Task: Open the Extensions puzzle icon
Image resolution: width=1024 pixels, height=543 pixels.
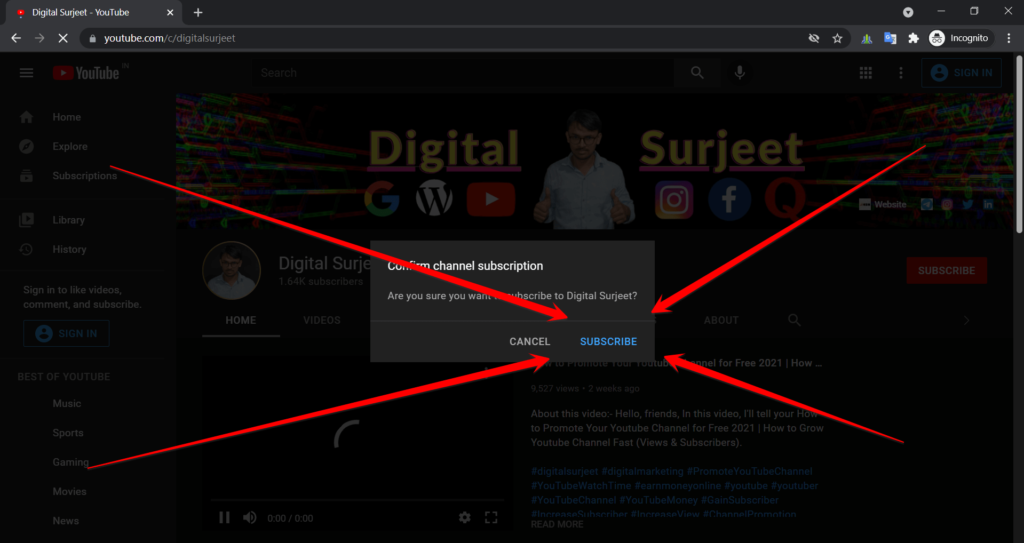Action: pyautogui.click(x=914, y=39)
